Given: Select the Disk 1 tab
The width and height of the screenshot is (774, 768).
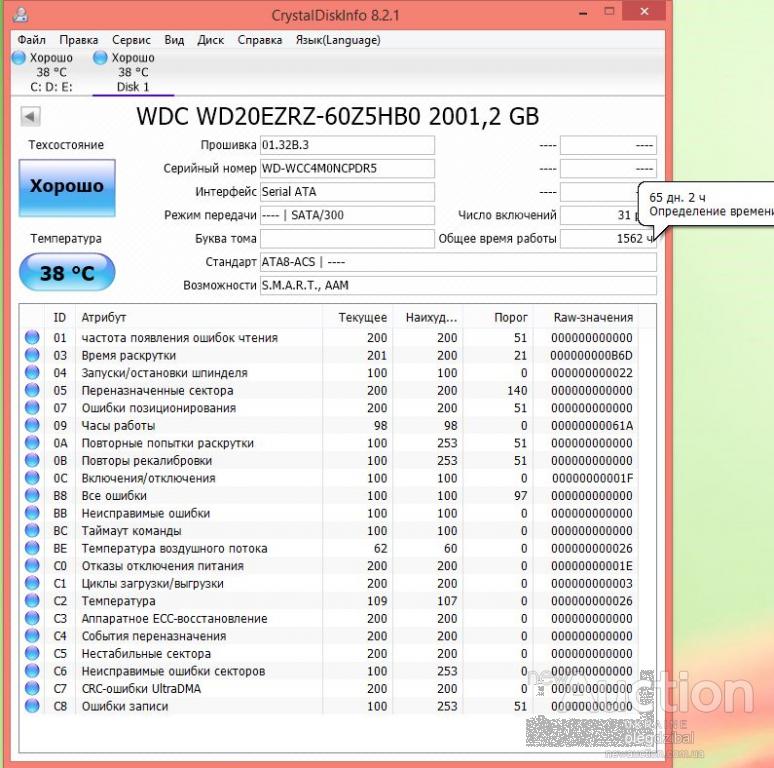Looking at the screenshot, I should tap(133, 72).
